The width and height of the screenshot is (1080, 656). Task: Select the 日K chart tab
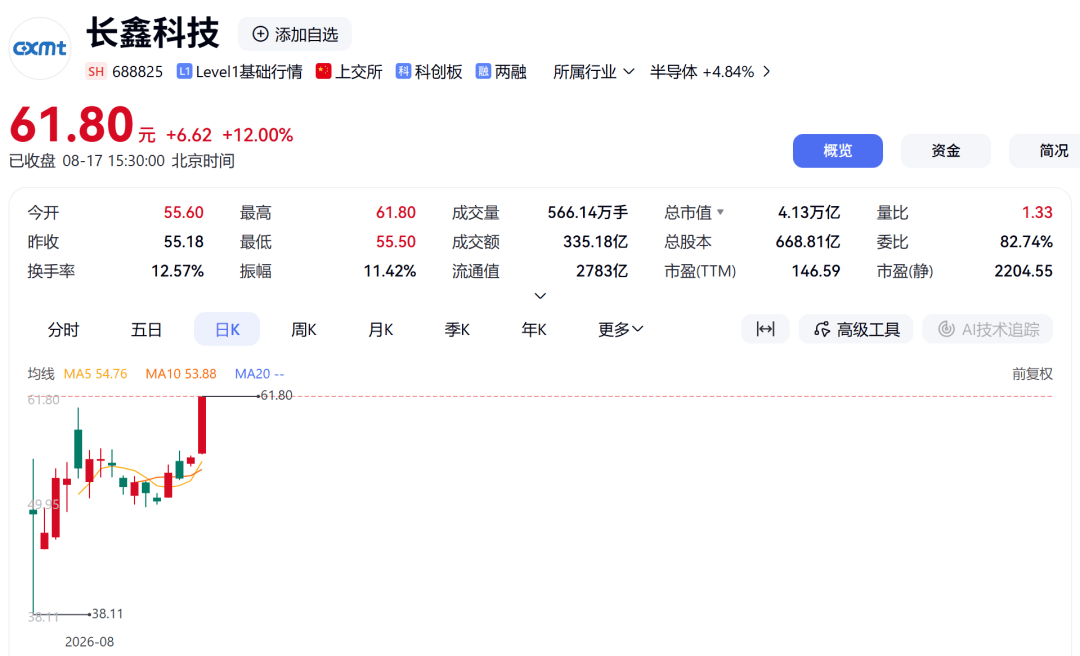(x=227, y=329)
